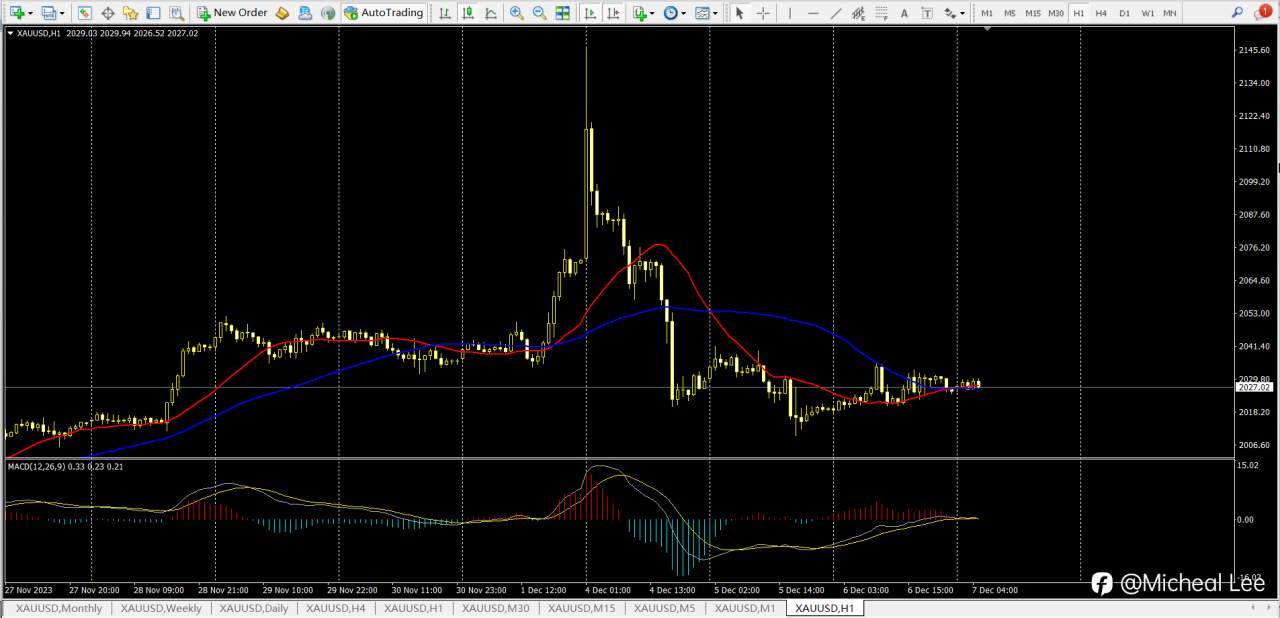
Task: Select the text label tool (A)
Action: coord(904,13)
